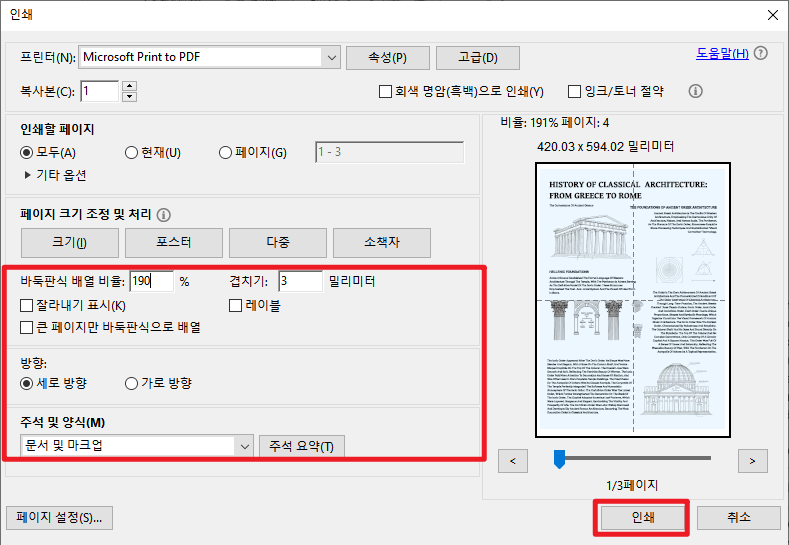Image resolution: width=789 pixels, height=545 pixels.
Task: Click the page range field showing 1 - 3
Action: pos(389,152)
